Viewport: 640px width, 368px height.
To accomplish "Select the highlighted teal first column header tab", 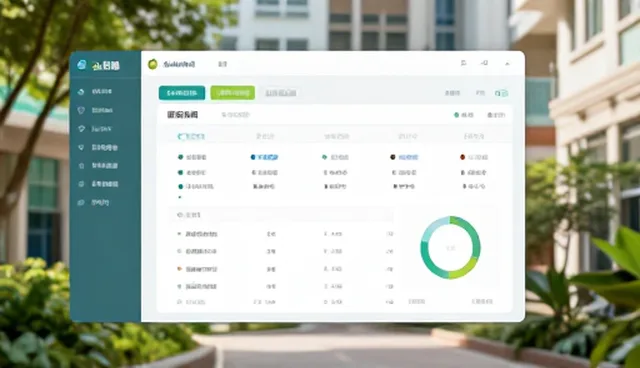I will (x=191, y=136).
